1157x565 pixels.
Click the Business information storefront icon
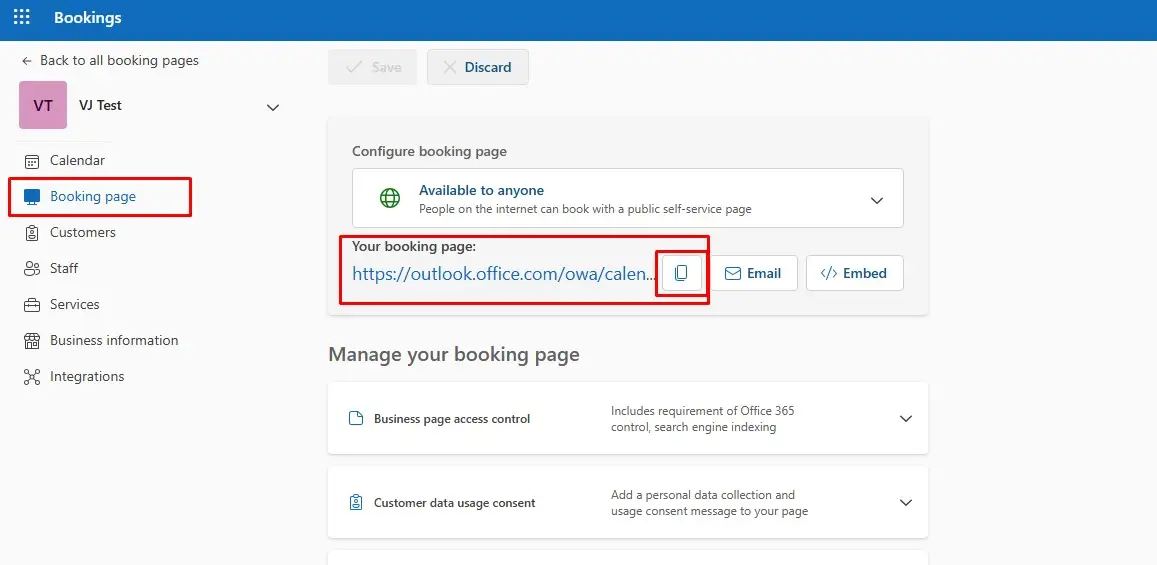click(32, 341)
